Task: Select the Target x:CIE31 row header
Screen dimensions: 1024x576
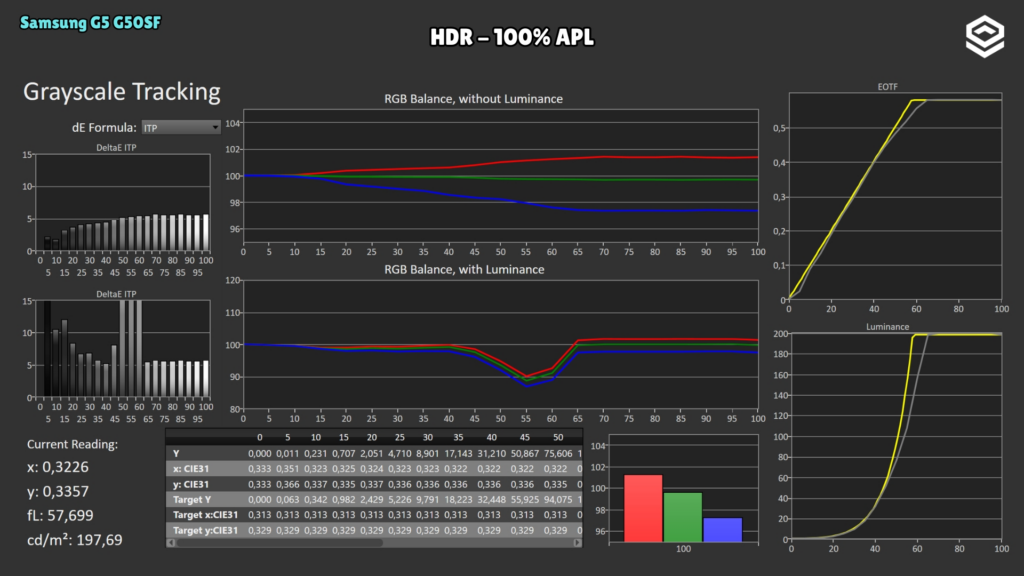Action: 205,515
